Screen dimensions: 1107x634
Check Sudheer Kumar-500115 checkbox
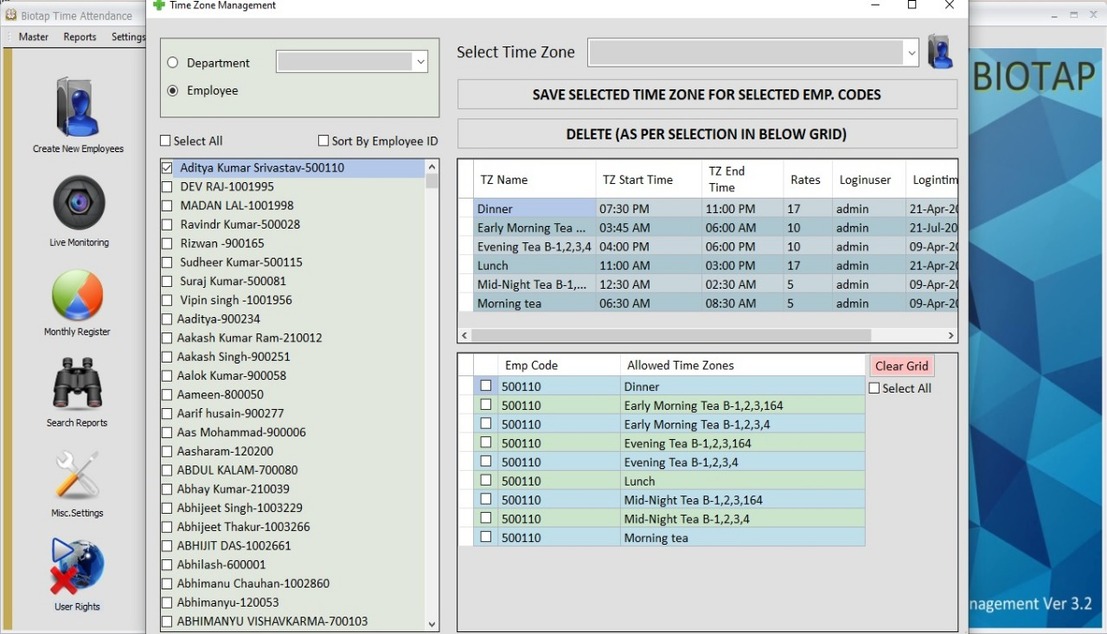pyautogui.click(x=167, y=263)
